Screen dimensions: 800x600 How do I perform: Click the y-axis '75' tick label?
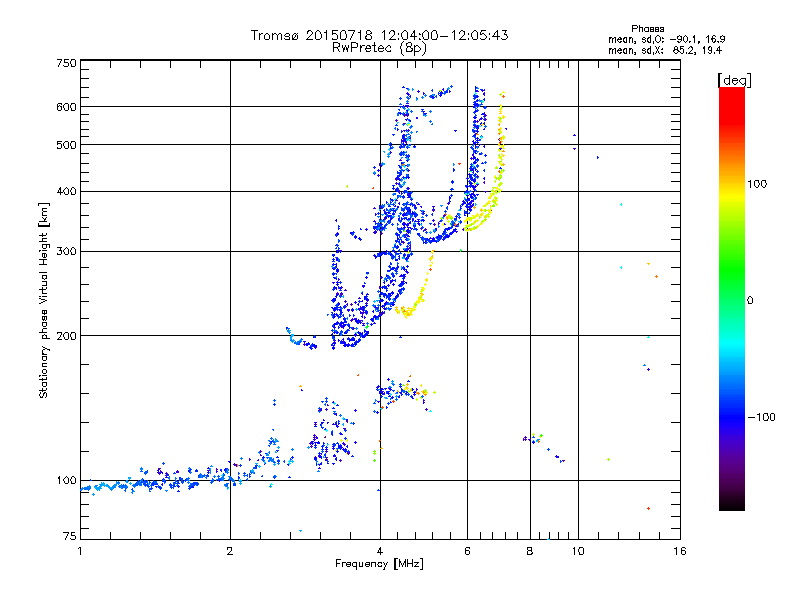click(69, 536)
